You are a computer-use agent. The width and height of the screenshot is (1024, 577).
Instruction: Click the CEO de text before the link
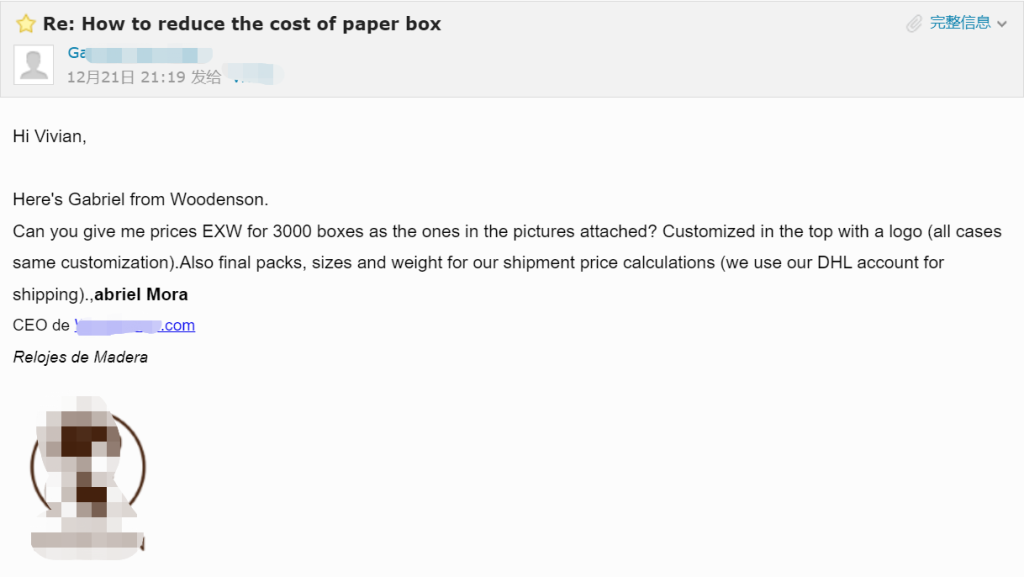point(41,325)
